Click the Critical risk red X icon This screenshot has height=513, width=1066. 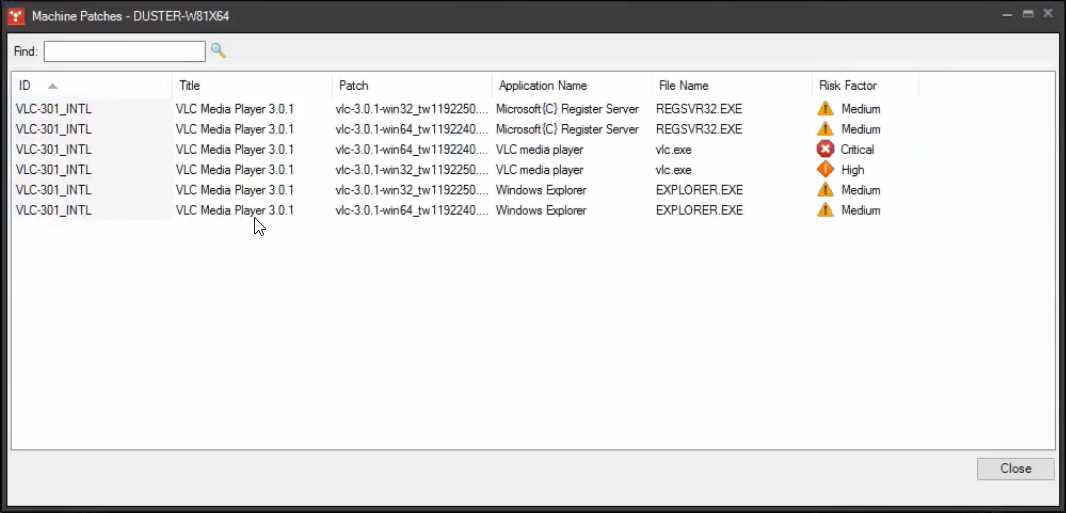[825, 150]
